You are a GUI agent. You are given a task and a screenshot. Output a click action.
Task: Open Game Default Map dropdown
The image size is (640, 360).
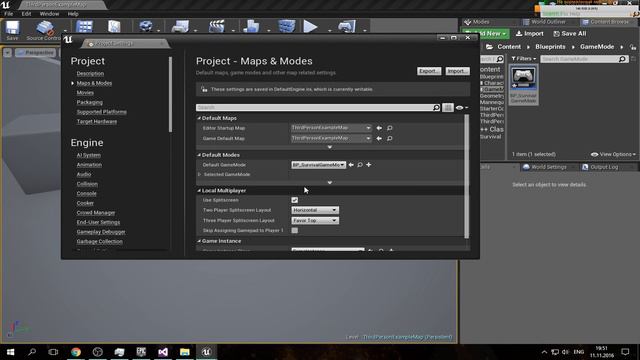tap(331, 138)
